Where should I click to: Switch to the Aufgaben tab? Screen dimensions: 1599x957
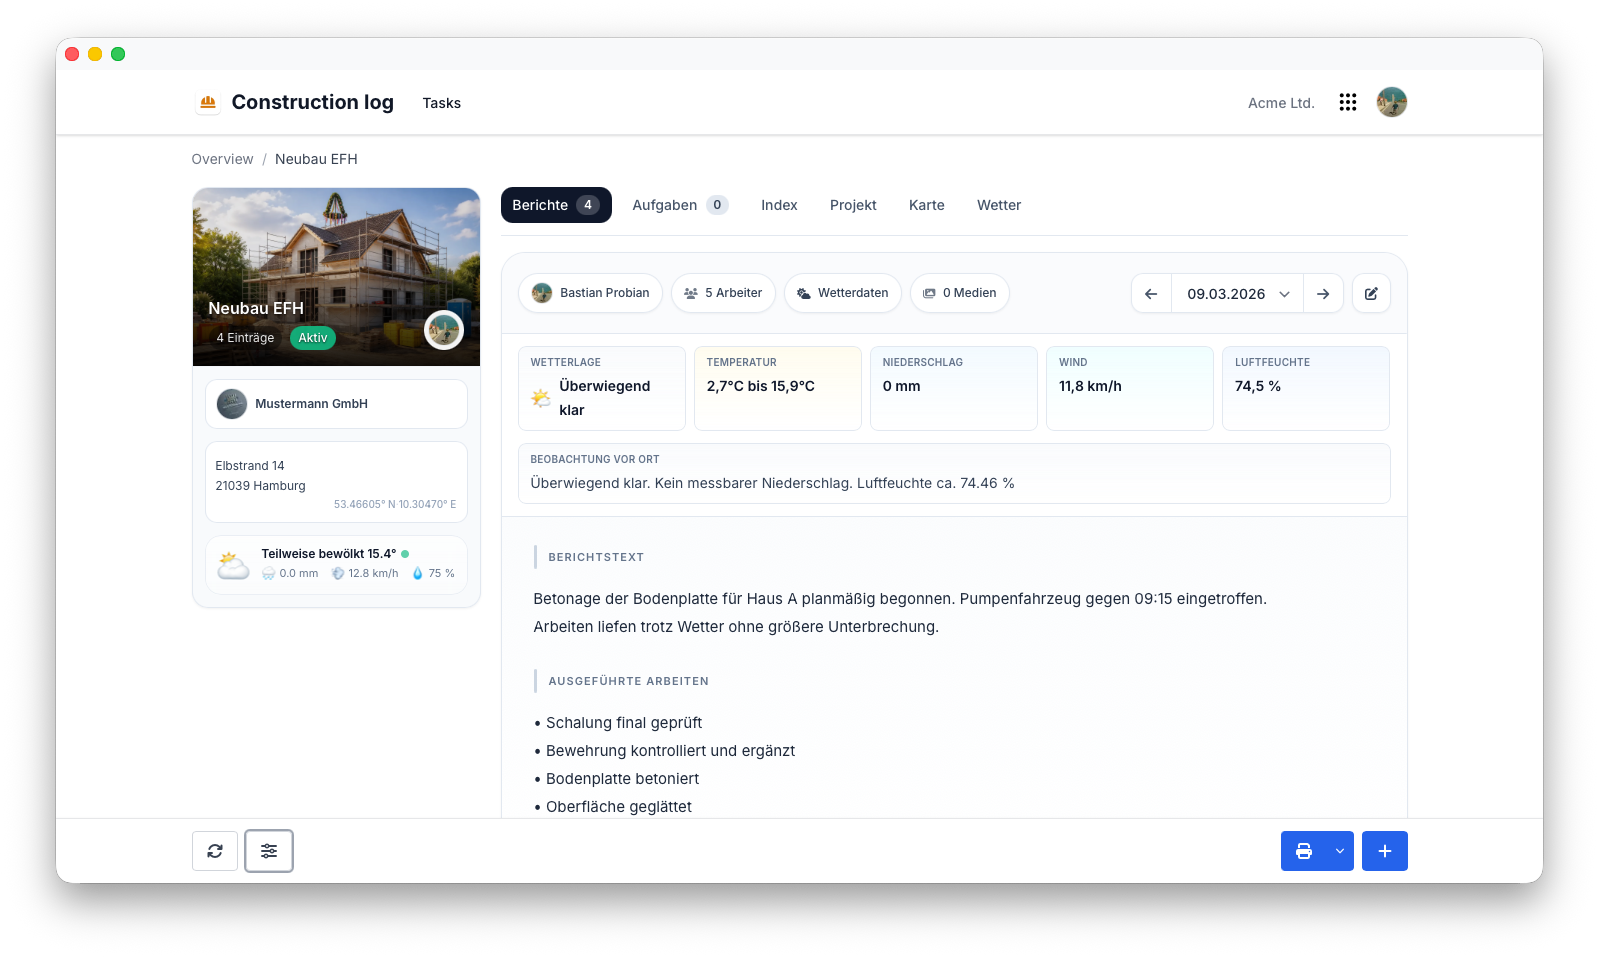[x=680, y=205]
